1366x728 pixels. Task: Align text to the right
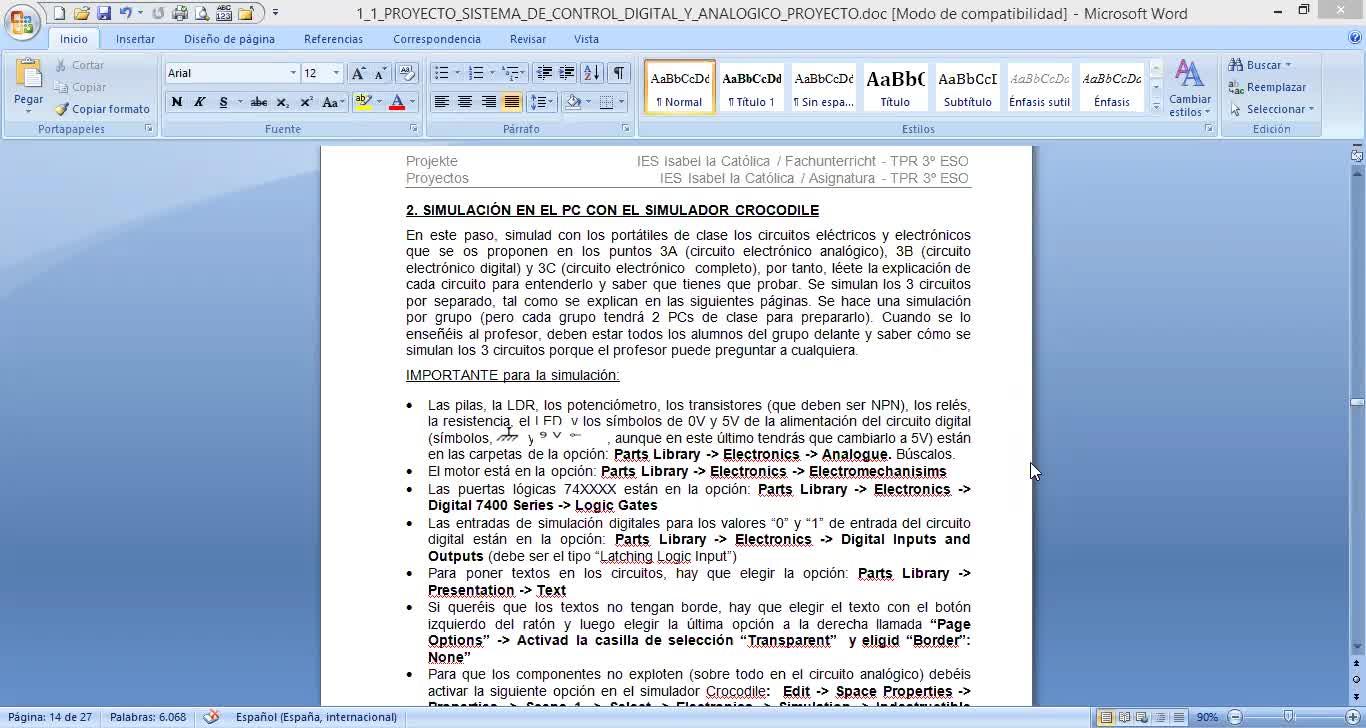click(488, 102)
